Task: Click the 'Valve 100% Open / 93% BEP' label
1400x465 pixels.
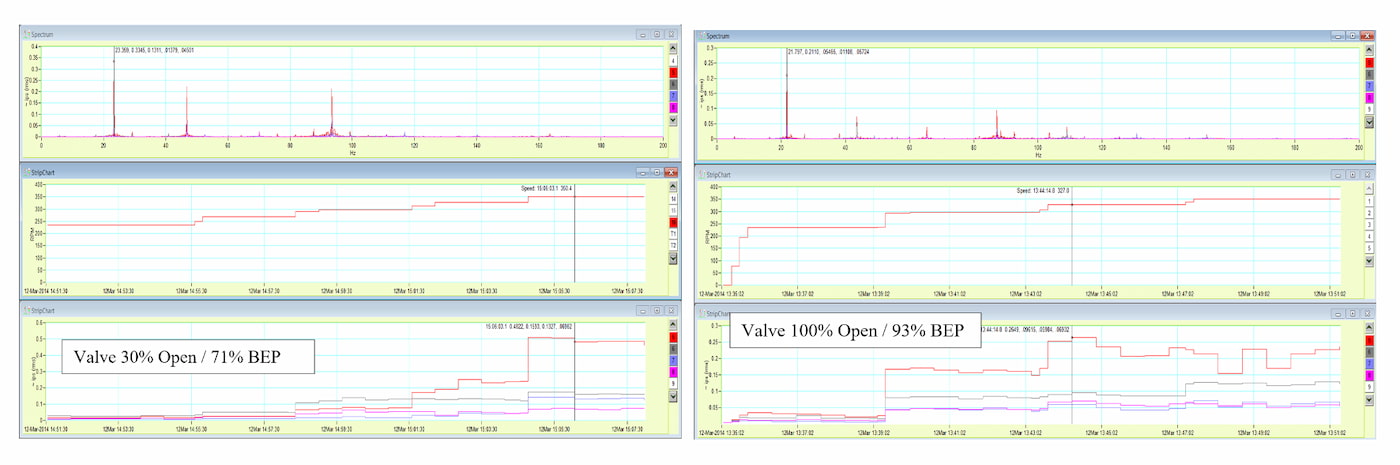Action: coord(855,330)
